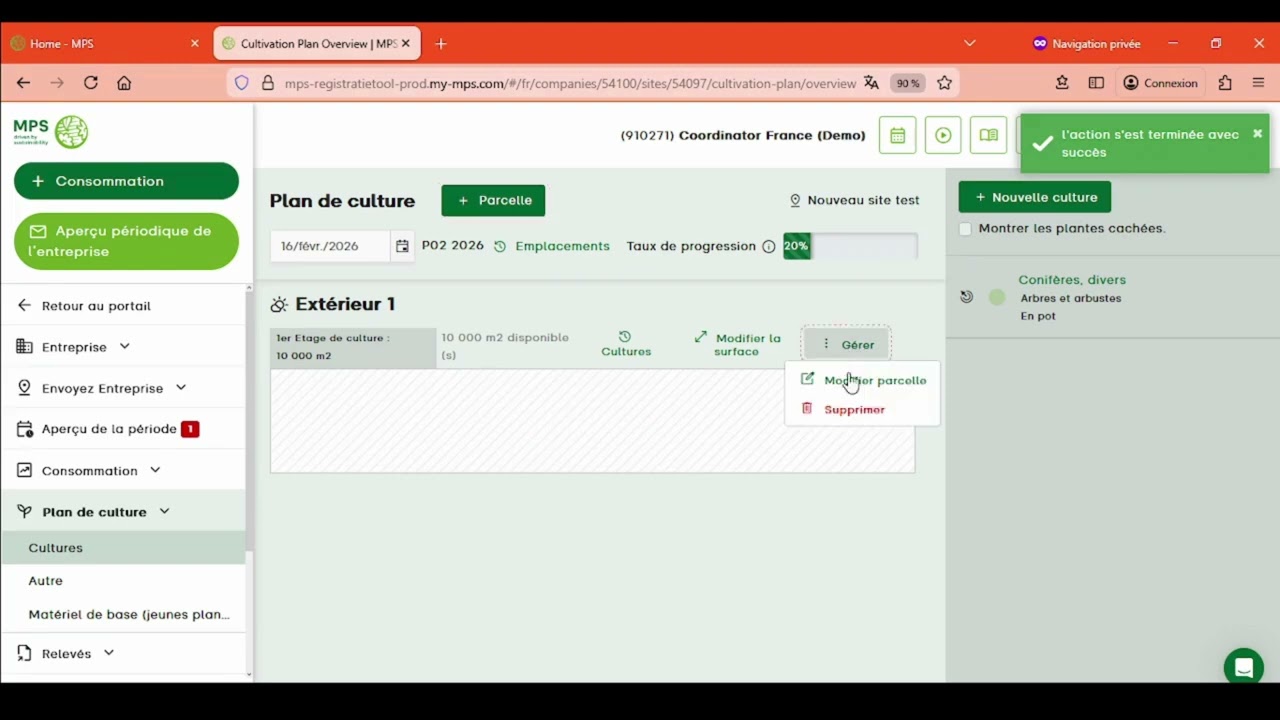The width and height of the screenshot is (1280, 720).
Task: Open a new browser tab
Action: [x=441, y=44]
